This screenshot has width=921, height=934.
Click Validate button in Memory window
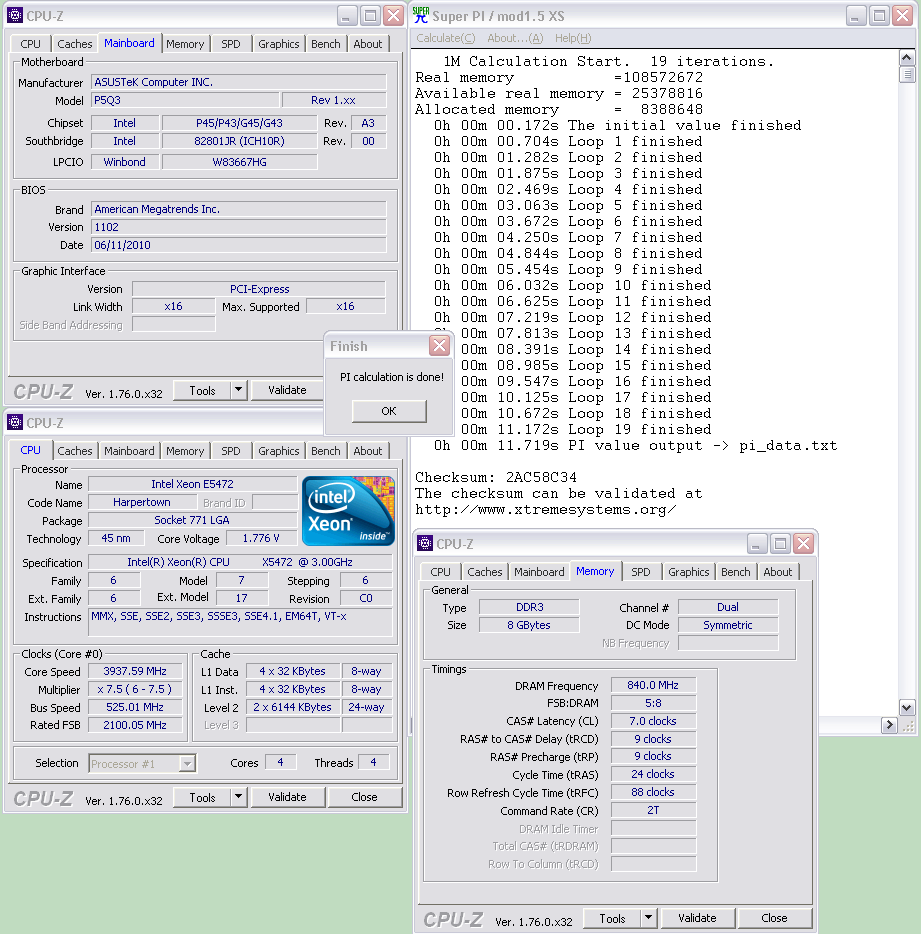click(697, 918)
